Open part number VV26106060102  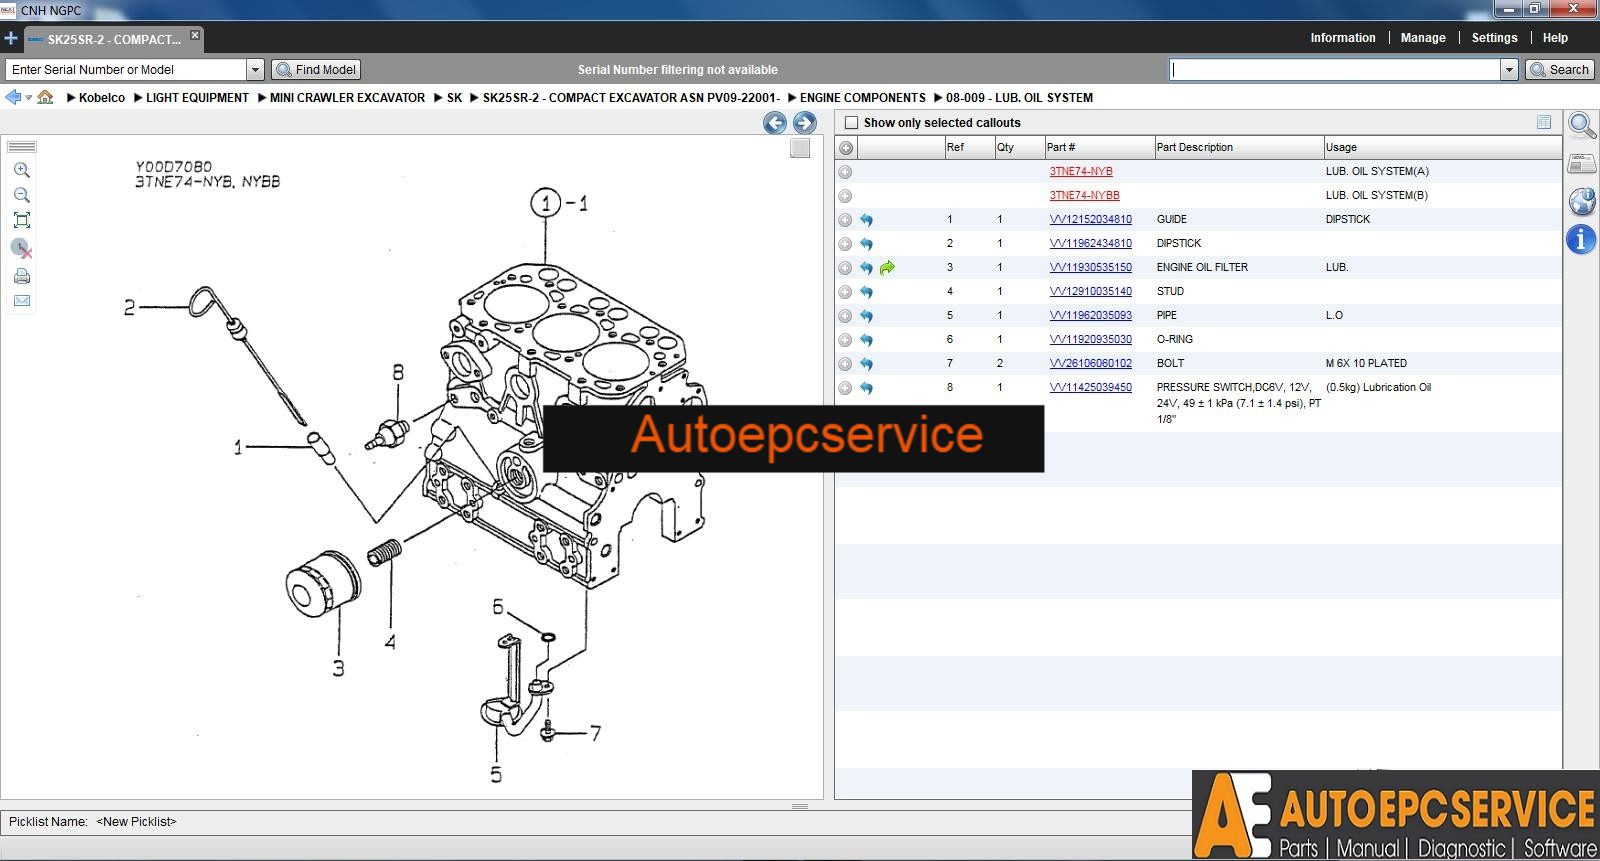1091,363
